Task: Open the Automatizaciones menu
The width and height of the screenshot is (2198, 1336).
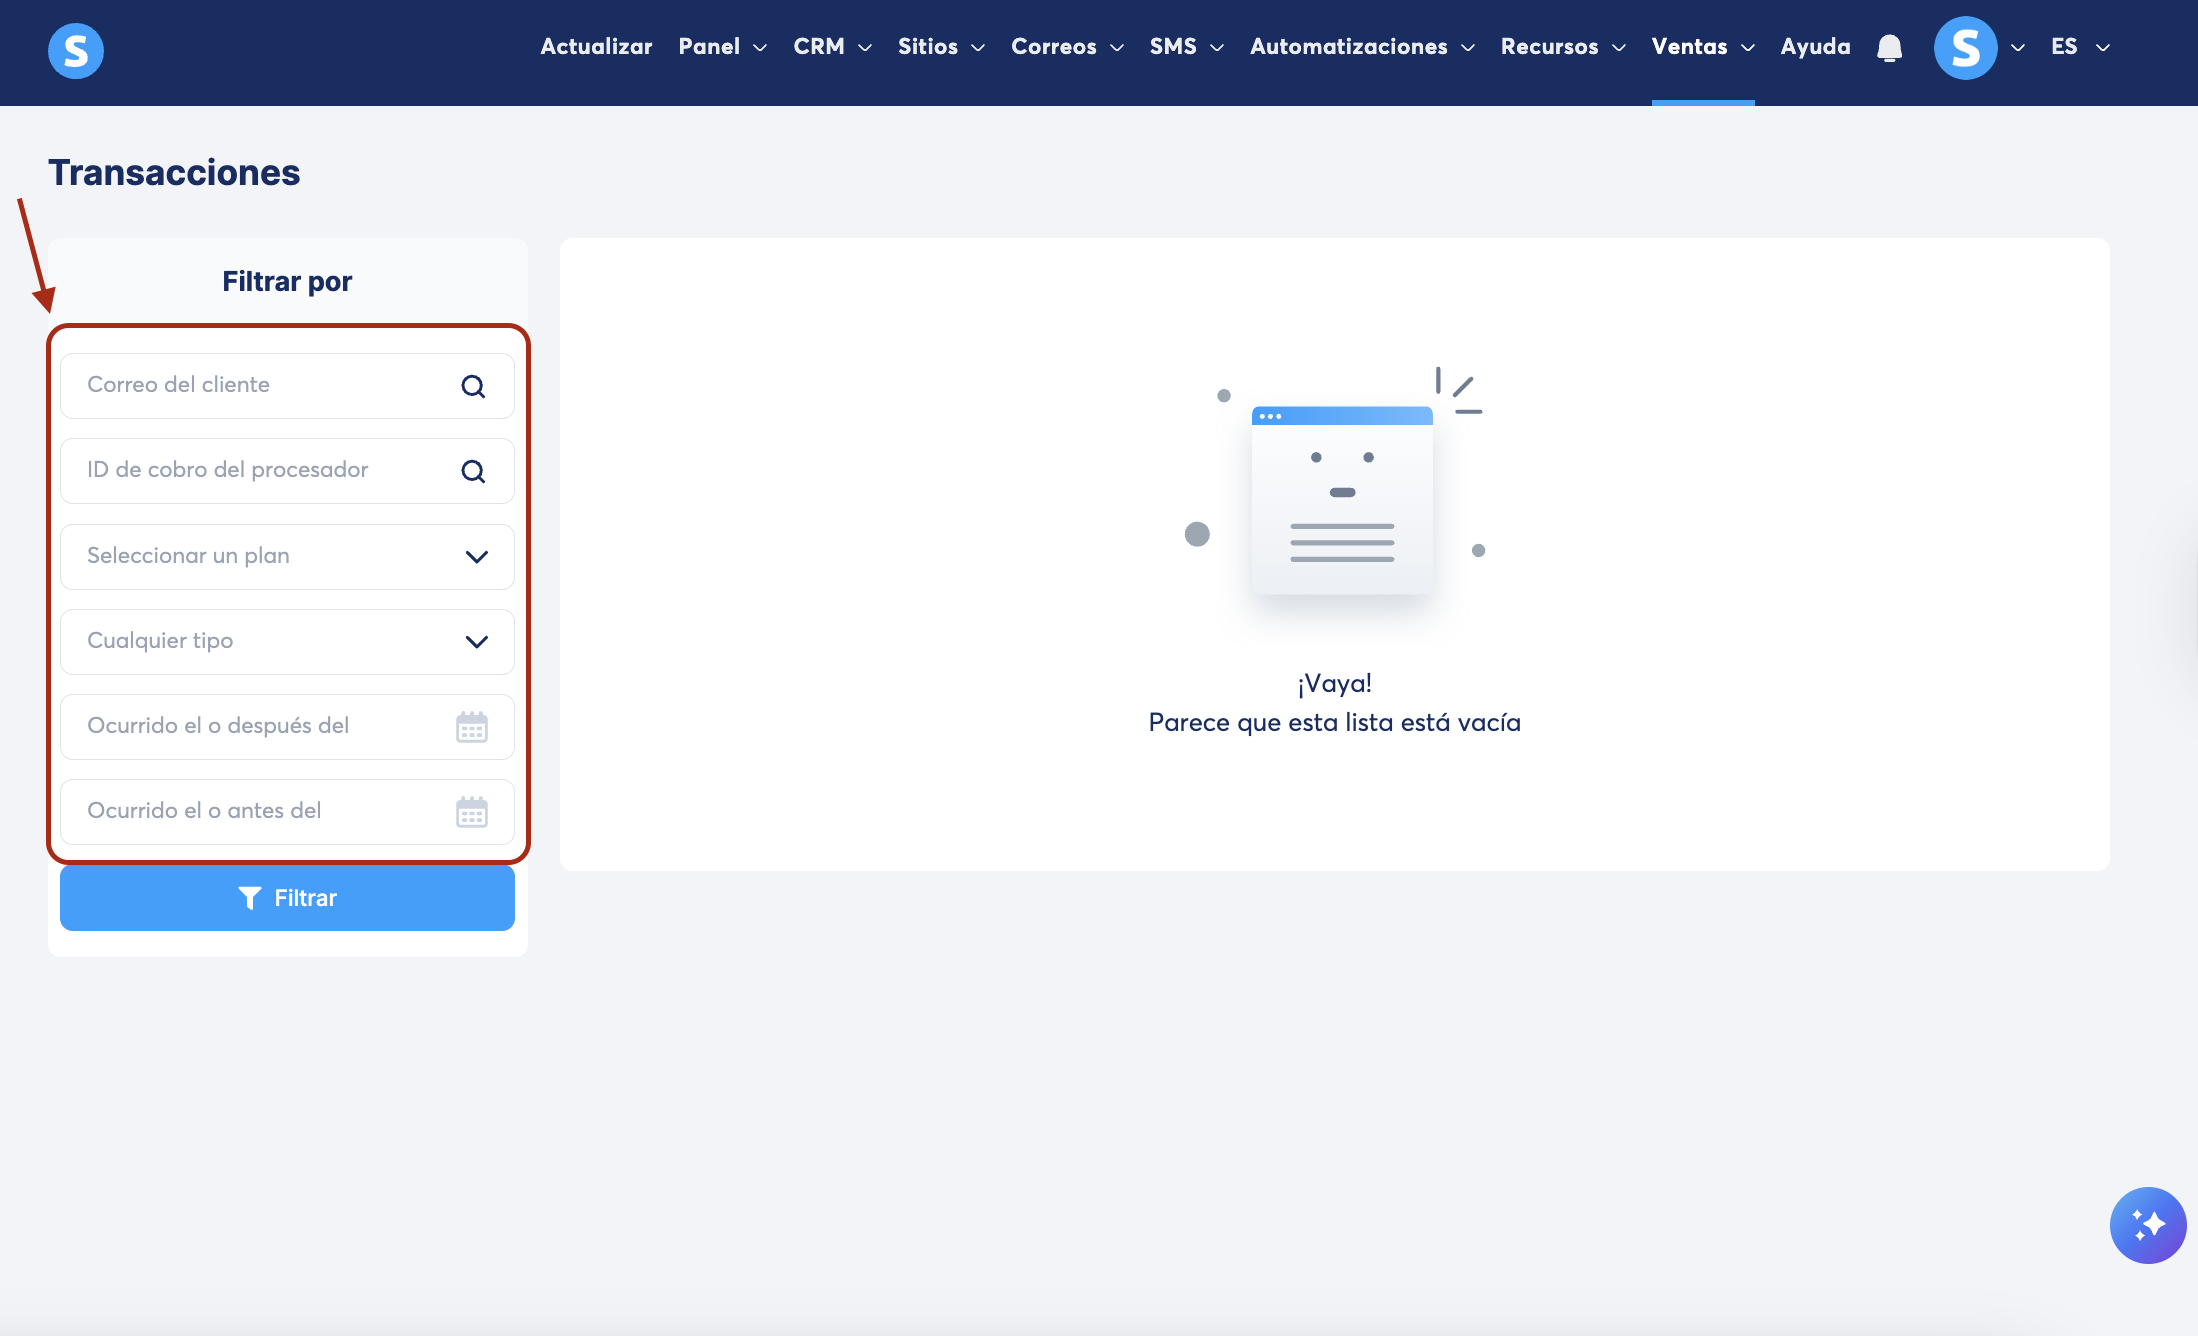Action: tap(1361, 47)
